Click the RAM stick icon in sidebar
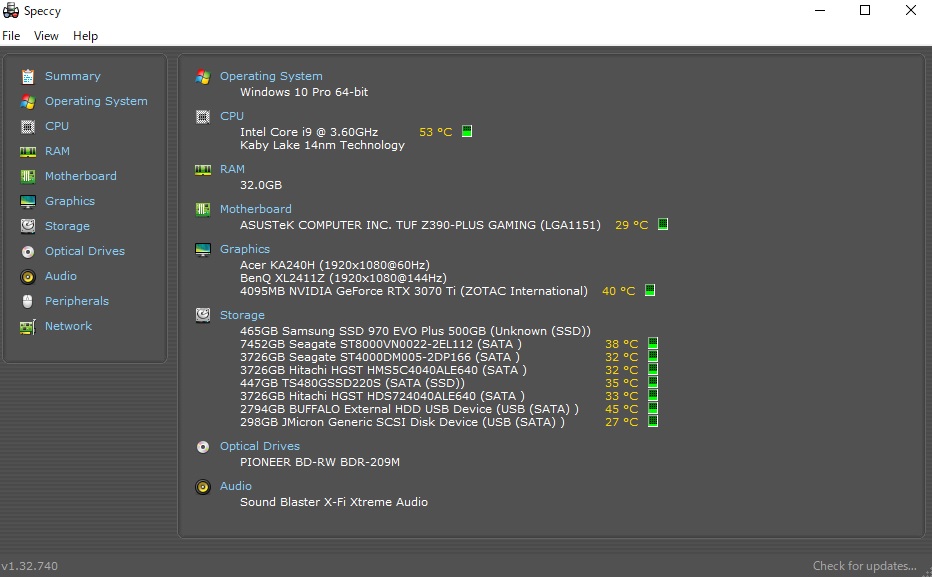Screen dimensions: 932x577 [x=28, y=151]
